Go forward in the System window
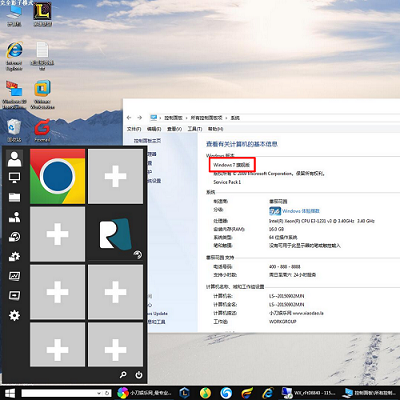The height and width of the screenshot is (400, 400). click(140, 118)
